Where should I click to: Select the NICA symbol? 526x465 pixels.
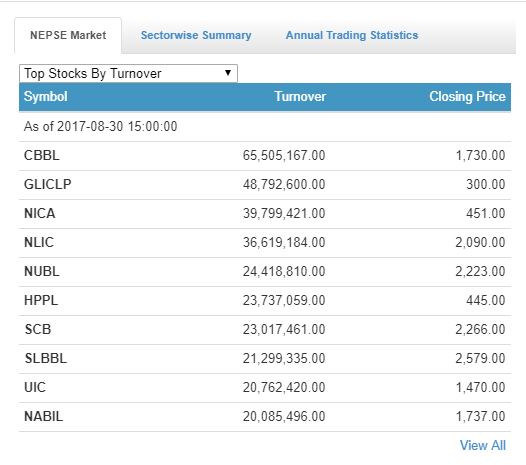40,213
